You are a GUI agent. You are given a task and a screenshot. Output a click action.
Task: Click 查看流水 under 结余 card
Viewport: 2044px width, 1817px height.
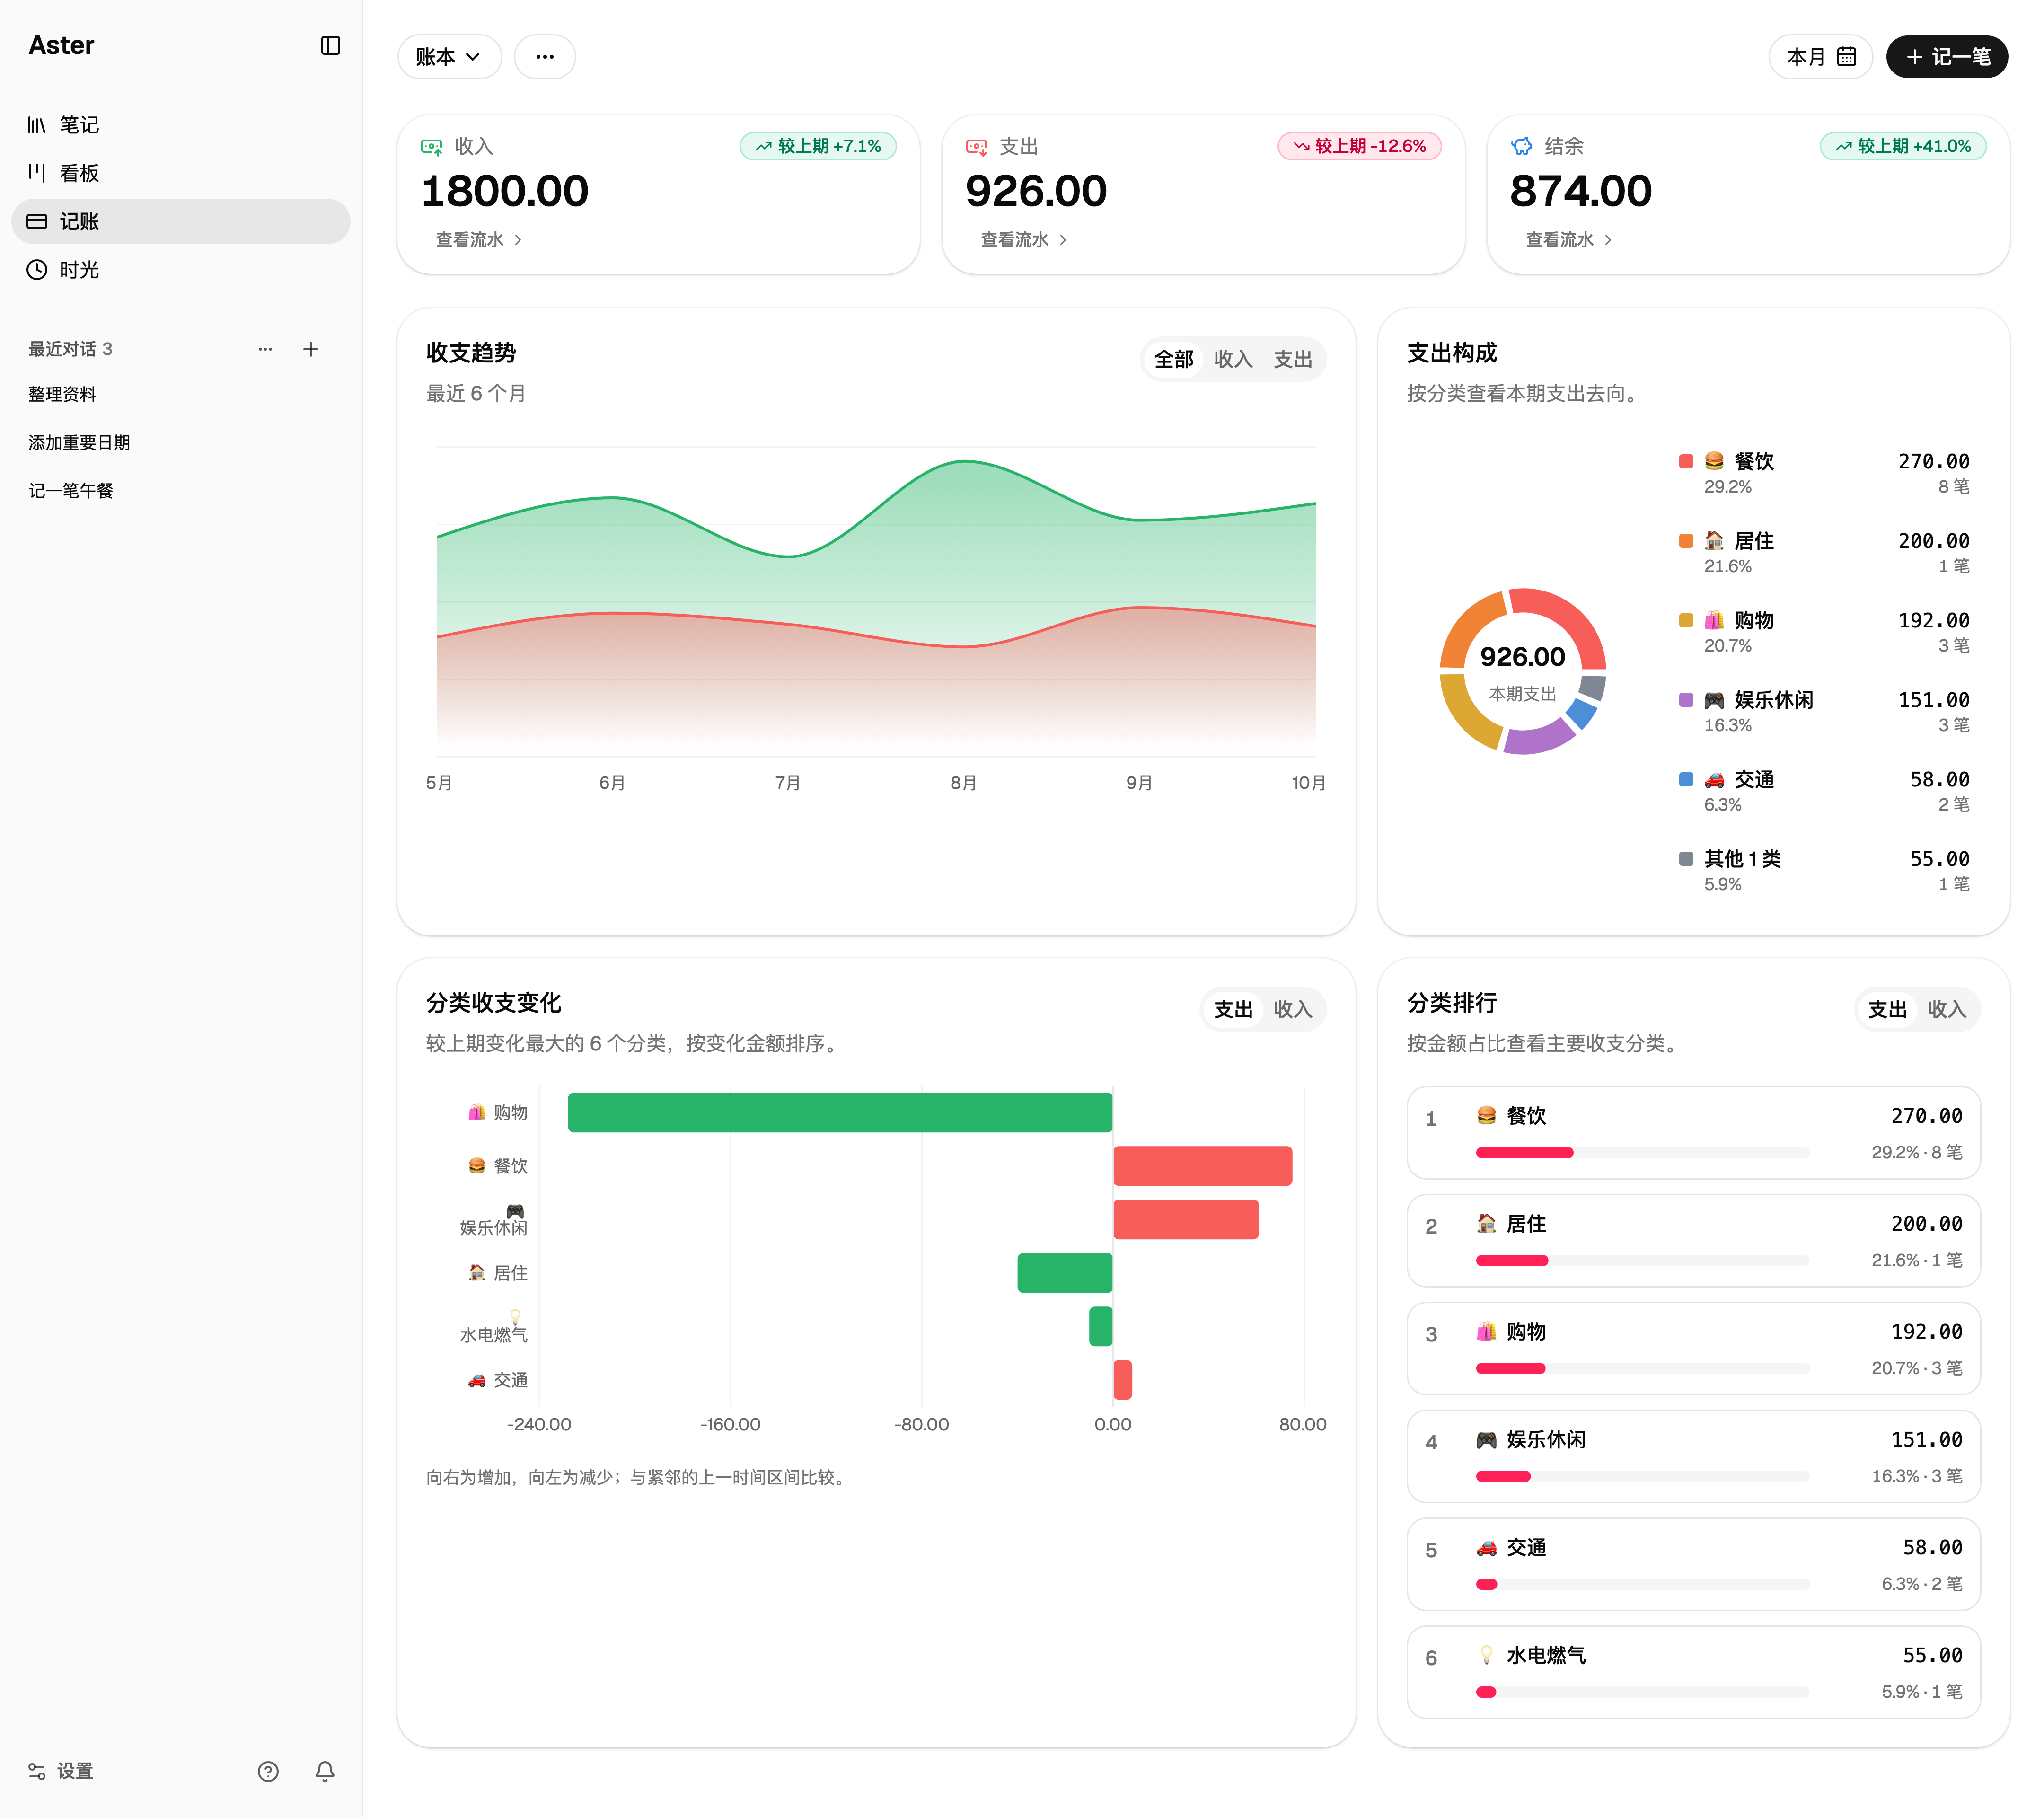(1569, 240)
